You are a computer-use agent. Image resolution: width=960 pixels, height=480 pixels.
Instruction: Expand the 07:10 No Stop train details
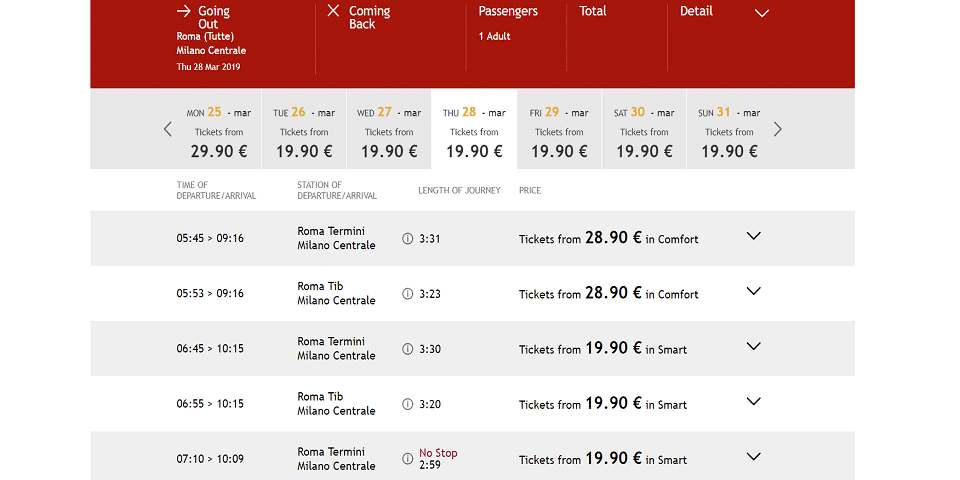point(754,456)
